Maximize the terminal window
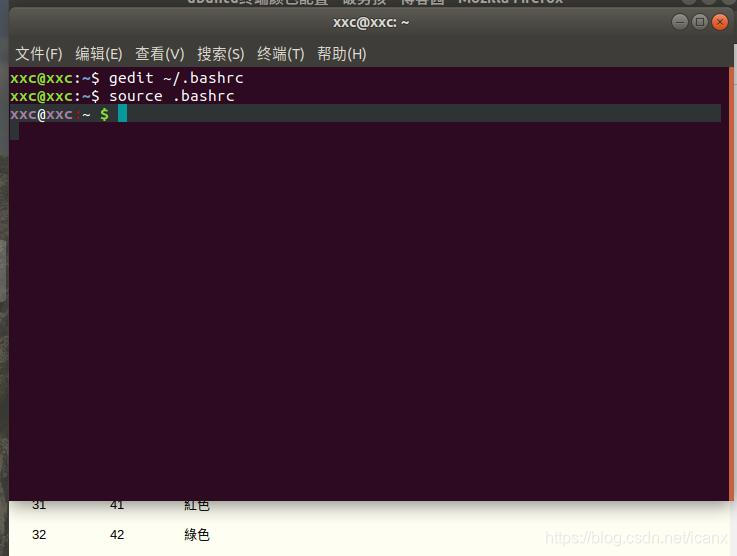The height and width of the screenshot is (556, 737). click(700, 22)
